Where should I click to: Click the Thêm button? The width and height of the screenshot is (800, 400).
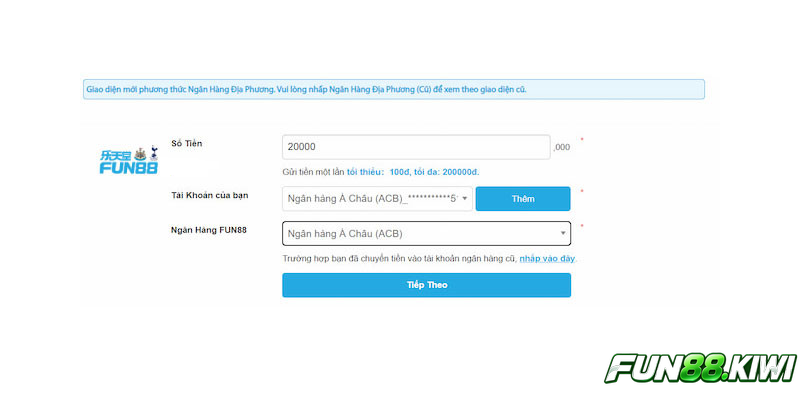523,198
